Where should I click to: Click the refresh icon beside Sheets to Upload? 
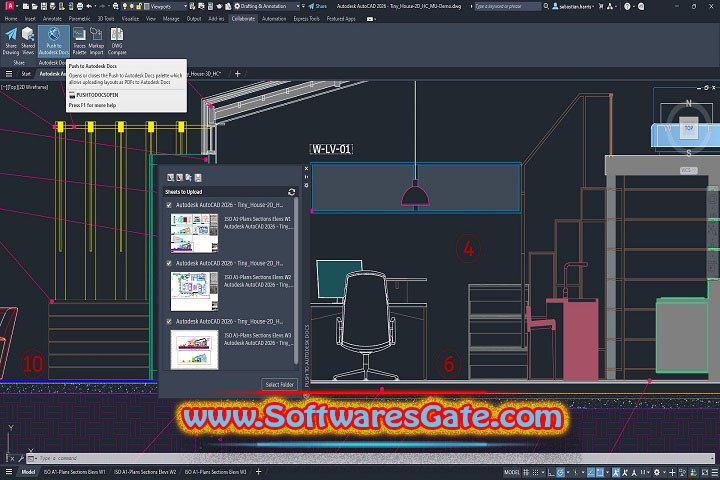pos(291,192)
